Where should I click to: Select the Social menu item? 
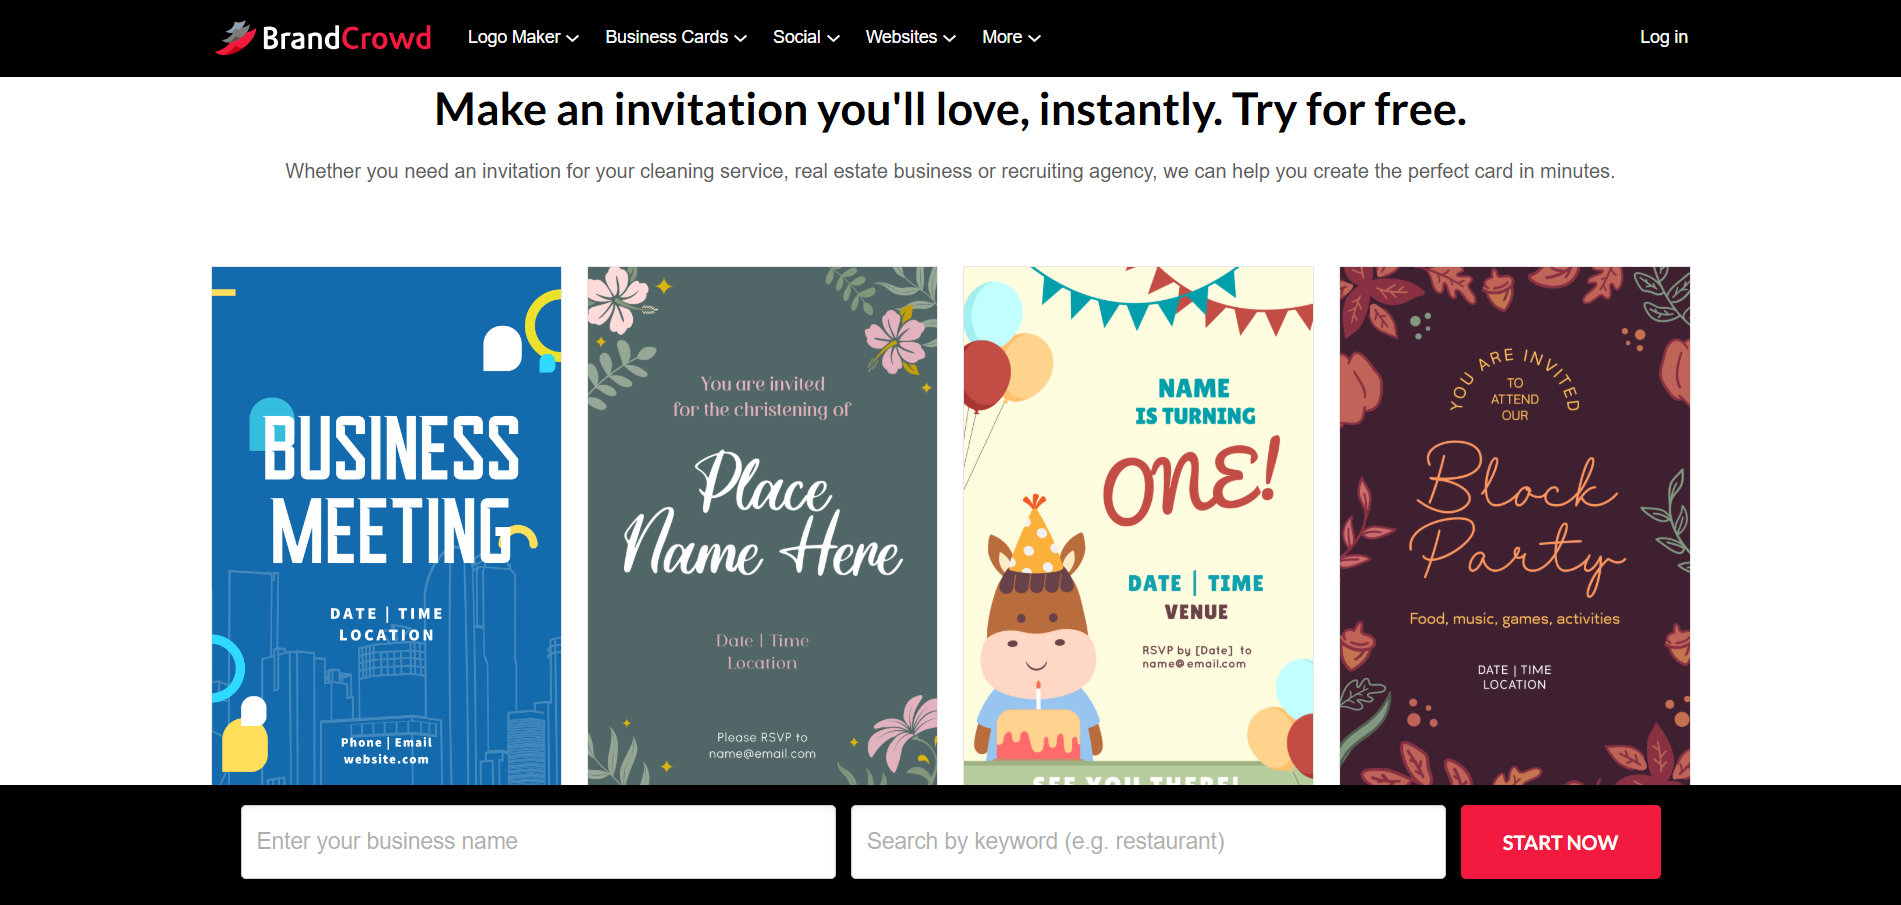pyautogui.click(x=806, y=37)
